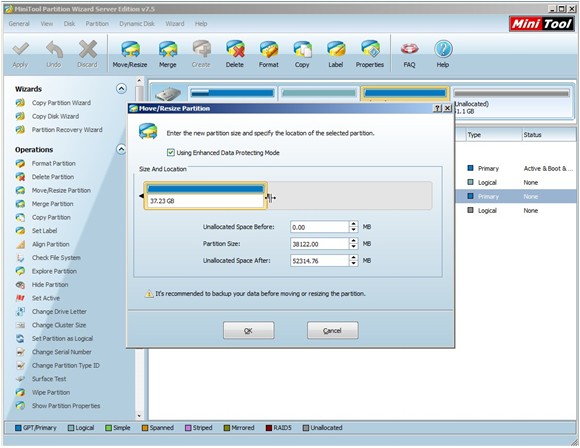Confirm resize with OK button

click(x=249, y=330)
